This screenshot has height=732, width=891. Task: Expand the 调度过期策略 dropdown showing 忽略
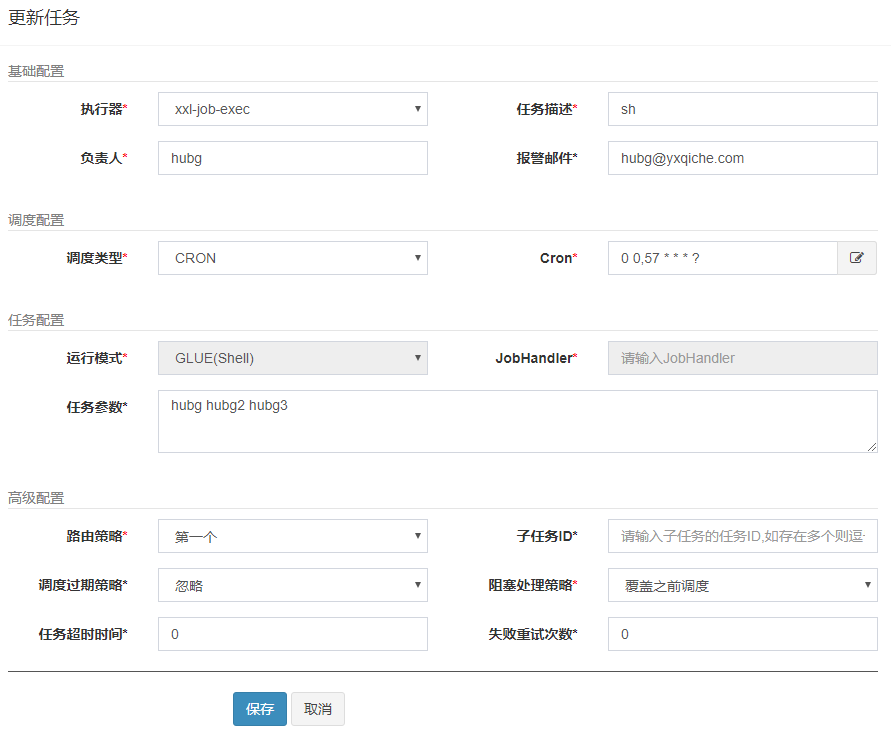[x=293, y=585]
